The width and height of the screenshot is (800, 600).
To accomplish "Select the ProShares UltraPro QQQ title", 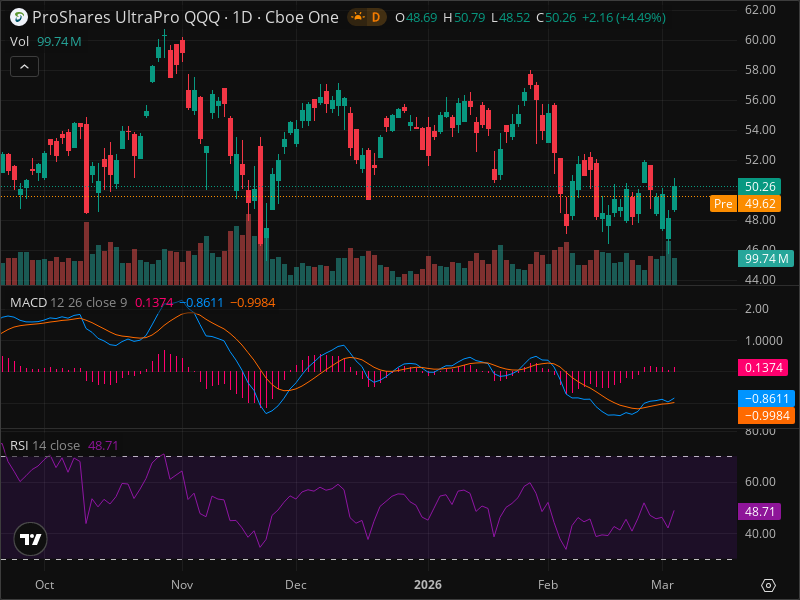I will pos(121,17).
